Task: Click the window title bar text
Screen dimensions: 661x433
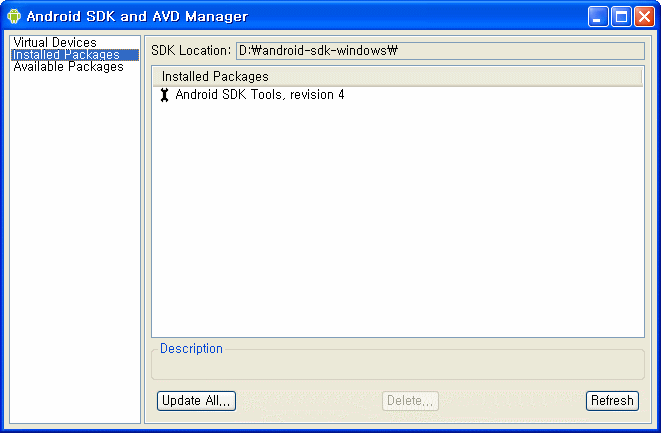Action: (137, 16)
